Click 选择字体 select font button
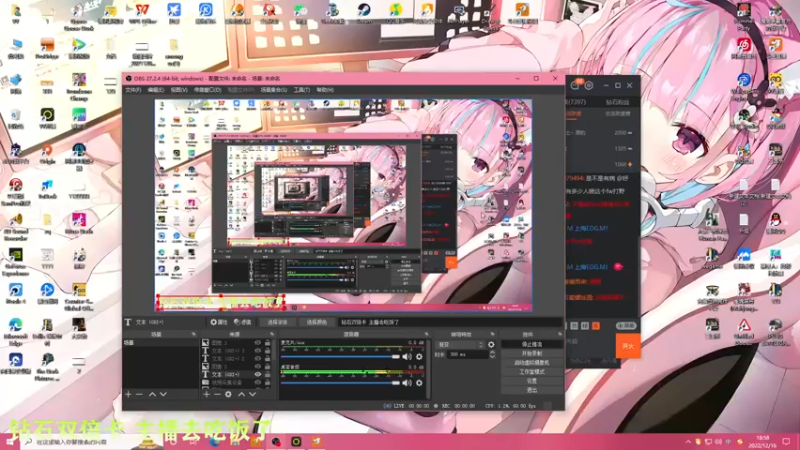The image size is (800, 450). pyautogui.click(x=278, y=322)
